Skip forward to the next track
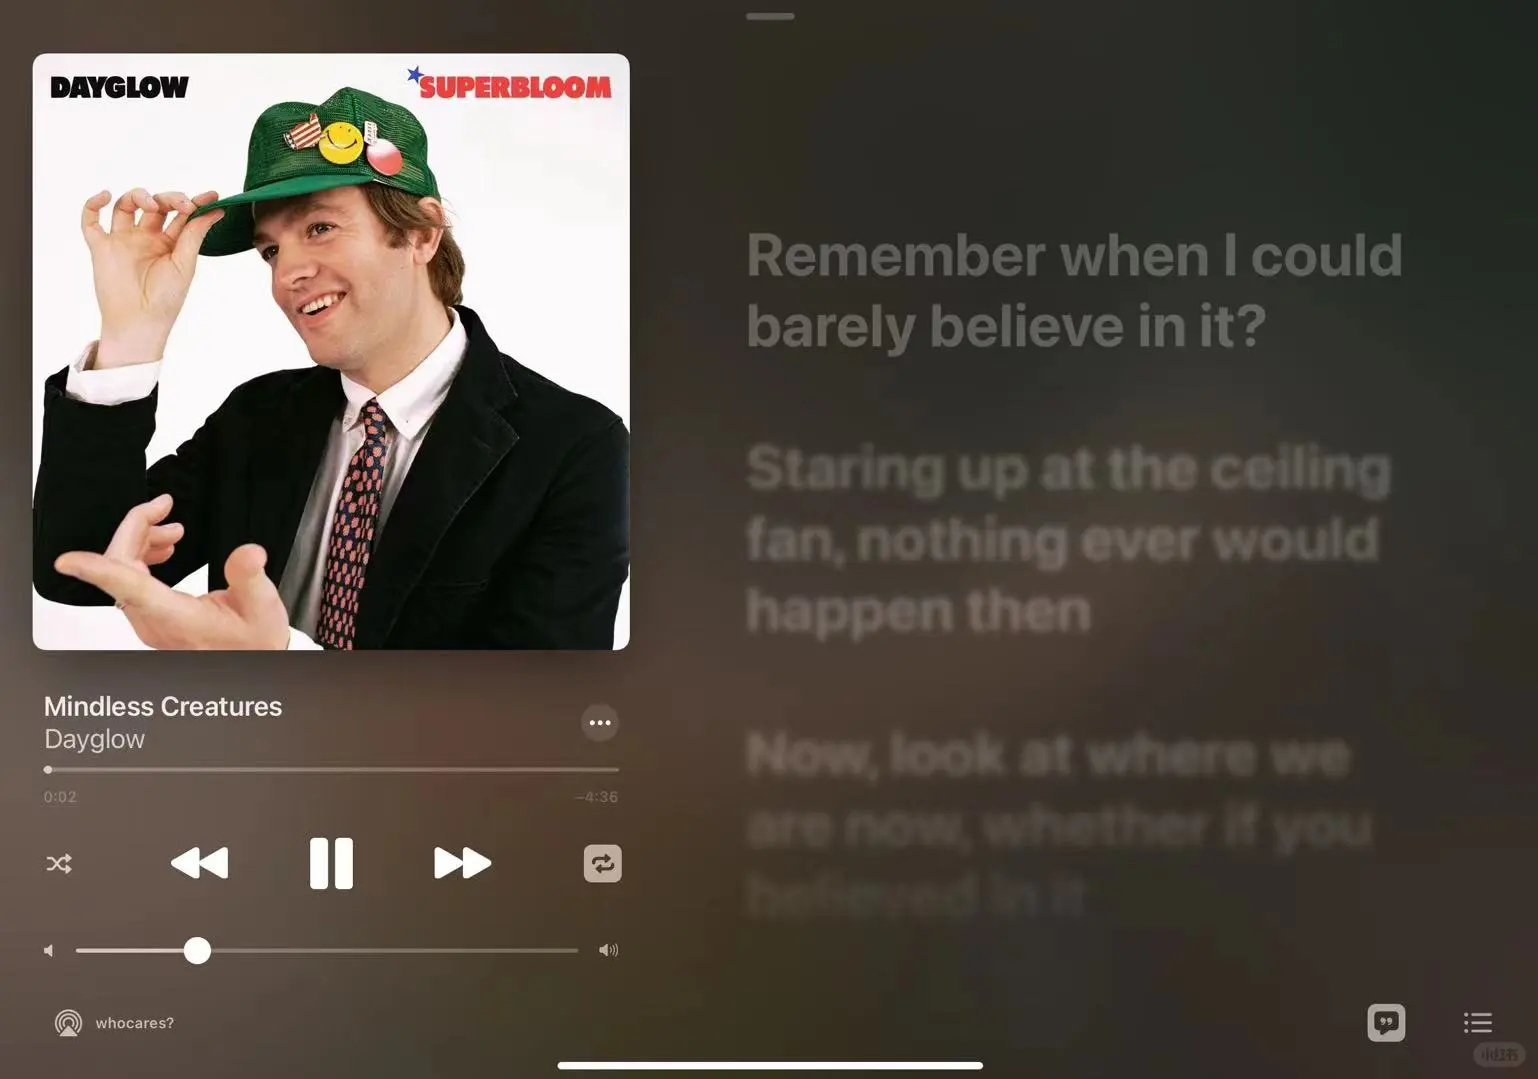Viewport: 1538px width, 1079px height. coord(462,863)
